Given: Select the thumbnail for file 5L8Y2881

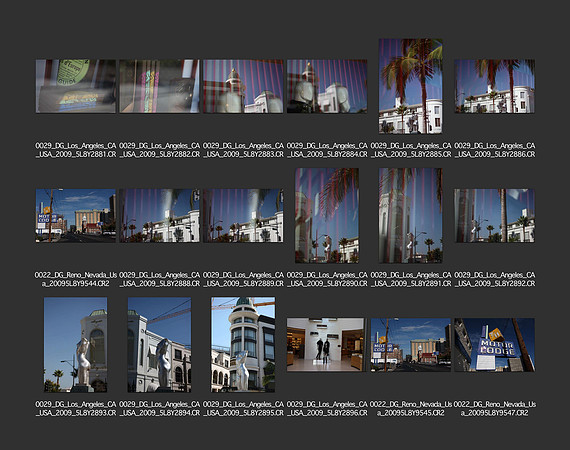Looking at the screenshot, I should point(76,86).
